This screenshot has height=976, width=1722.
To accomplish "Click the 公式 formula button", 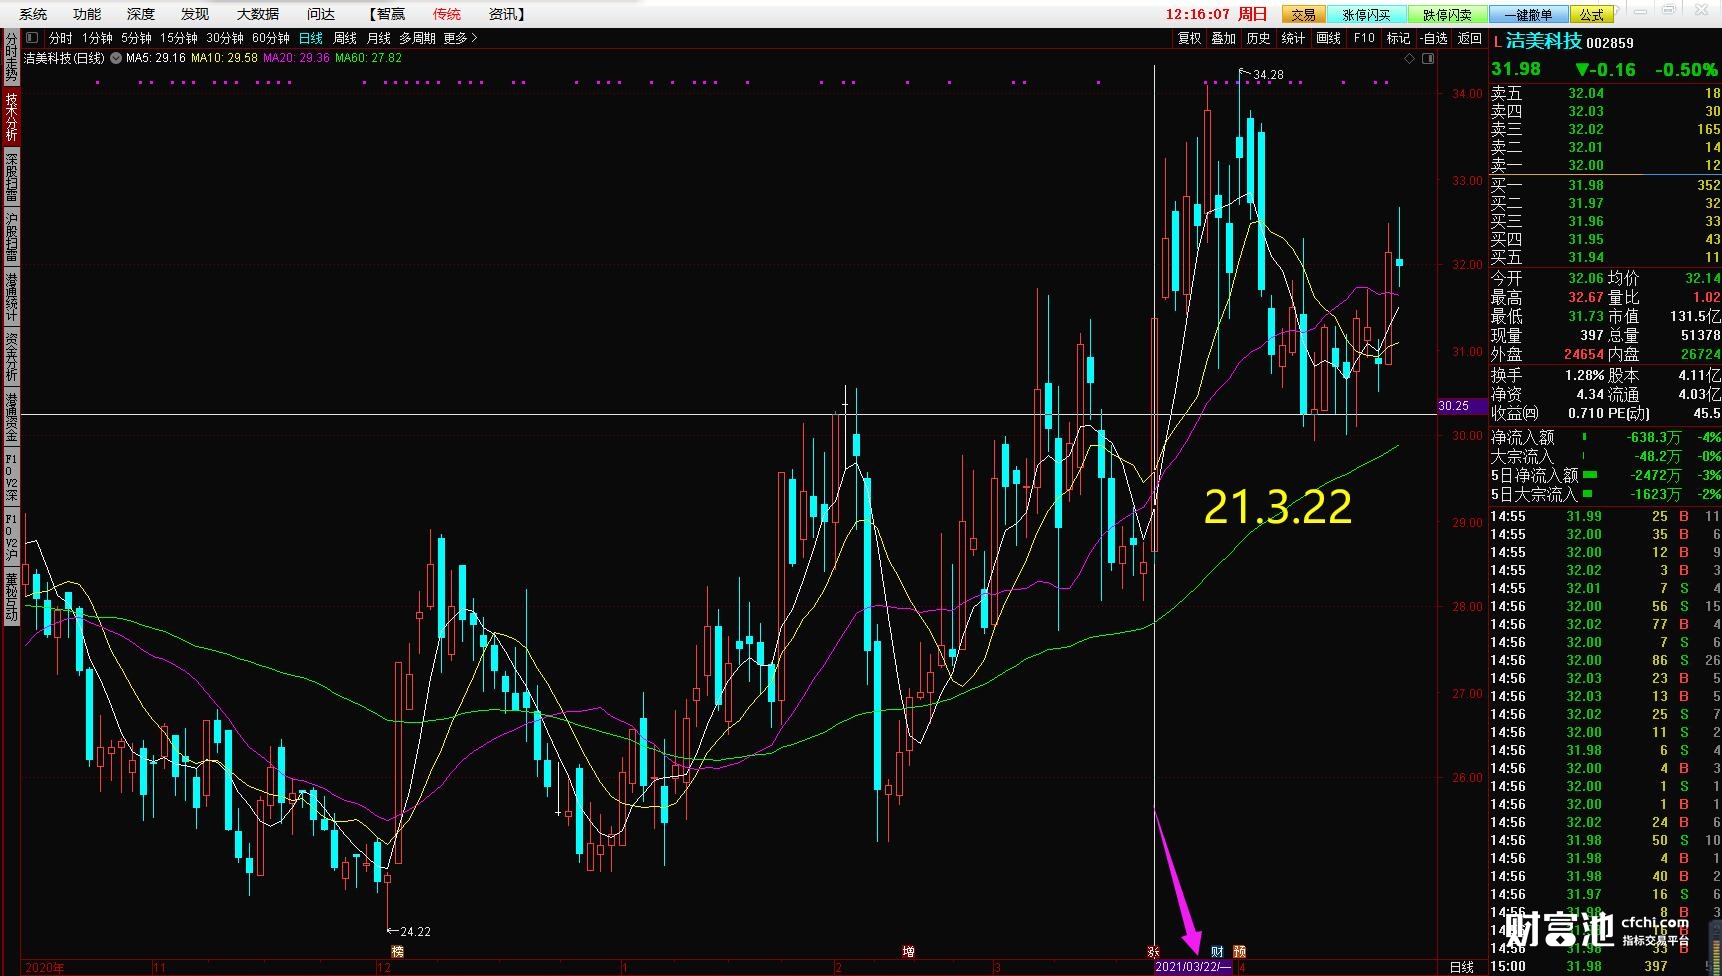I will tap(1592, 14).
